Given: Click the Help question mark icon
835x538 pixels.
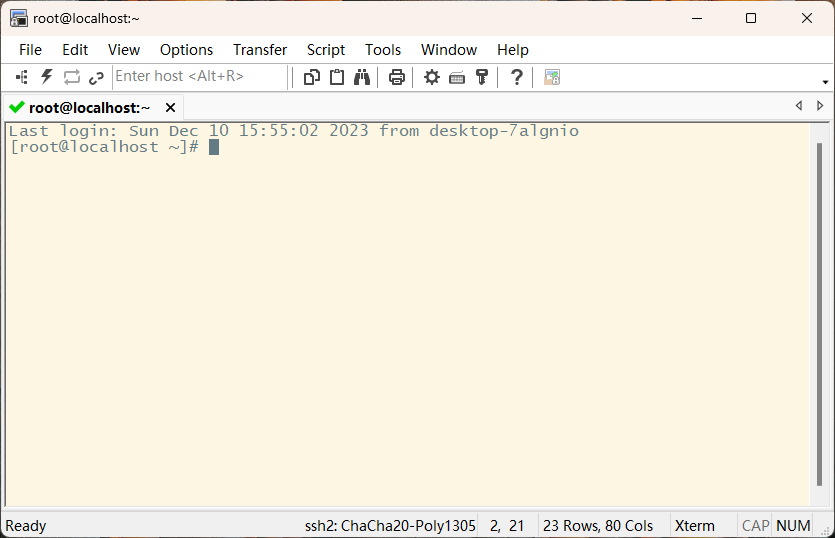Looking at the screenshot, I should (517, 77).
